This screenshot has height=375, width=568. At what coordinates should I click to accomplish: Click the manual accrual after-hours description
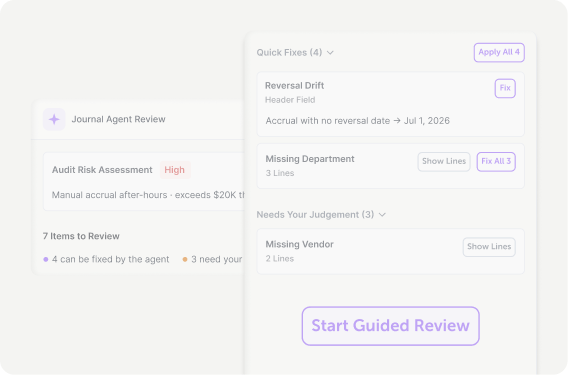click(148, 195)
